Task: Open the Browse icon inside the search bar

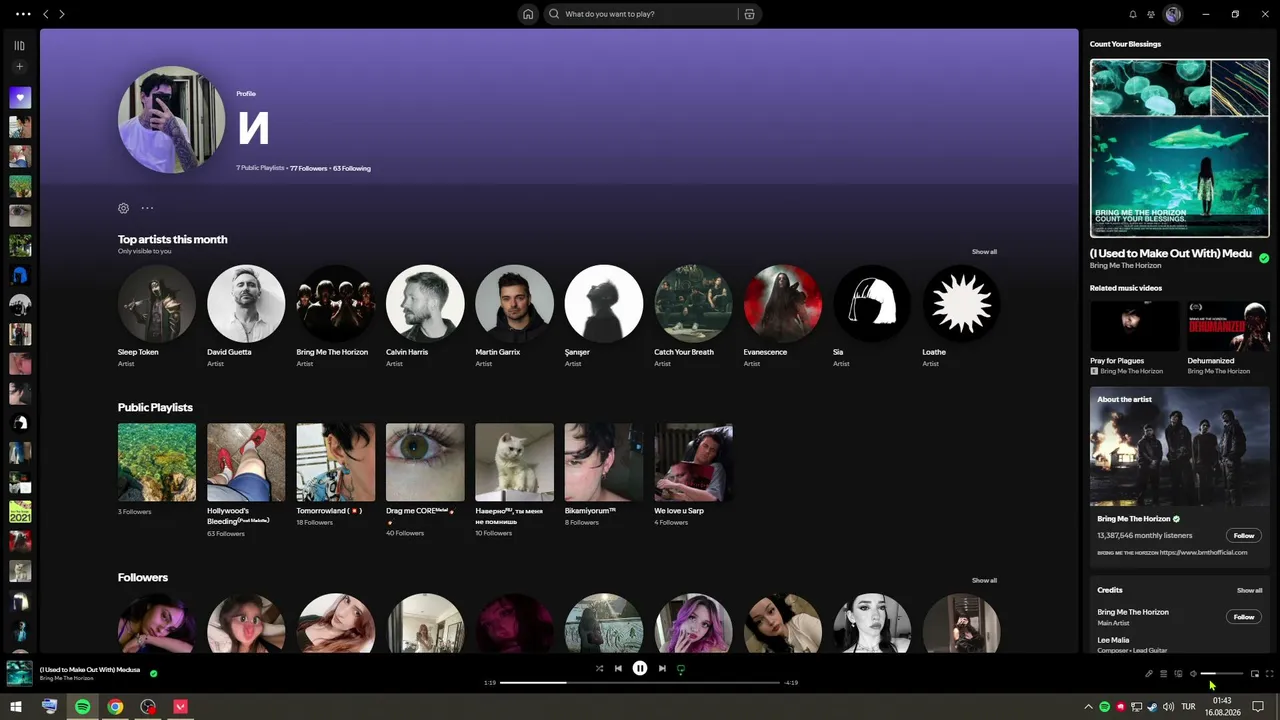Action: tap(749, 14)
